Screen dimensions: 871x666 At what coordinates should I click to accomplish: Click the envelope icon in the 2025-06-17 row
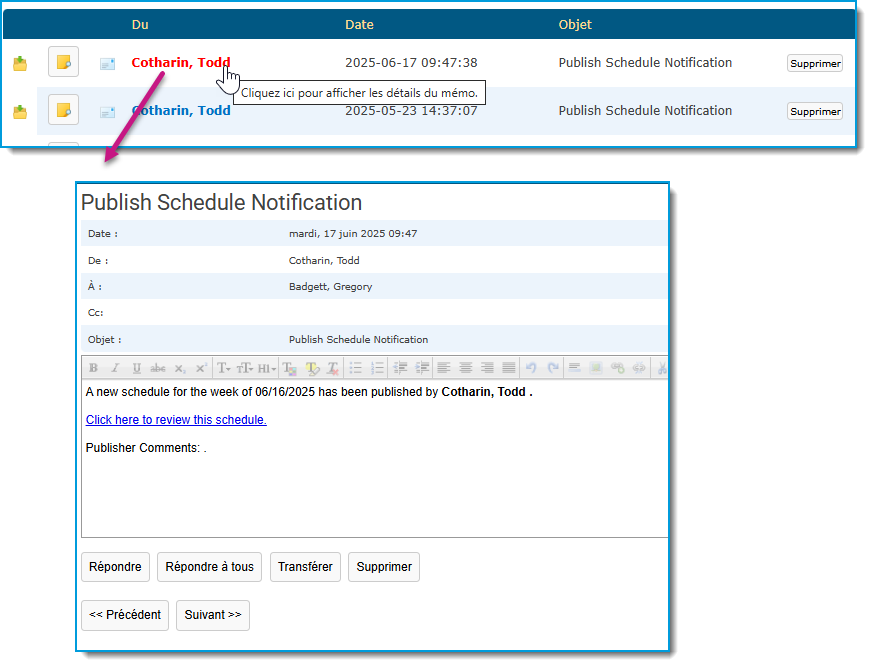click(107, 64)
